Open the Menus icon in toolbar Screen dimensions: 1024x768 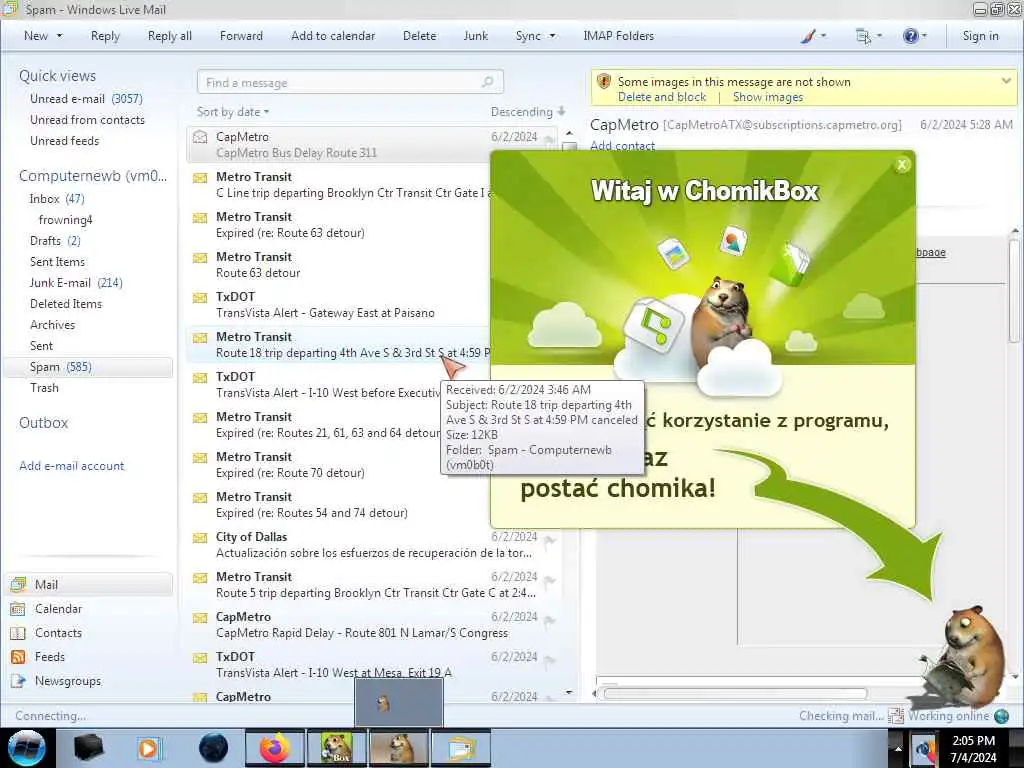(x=863, y=37)
